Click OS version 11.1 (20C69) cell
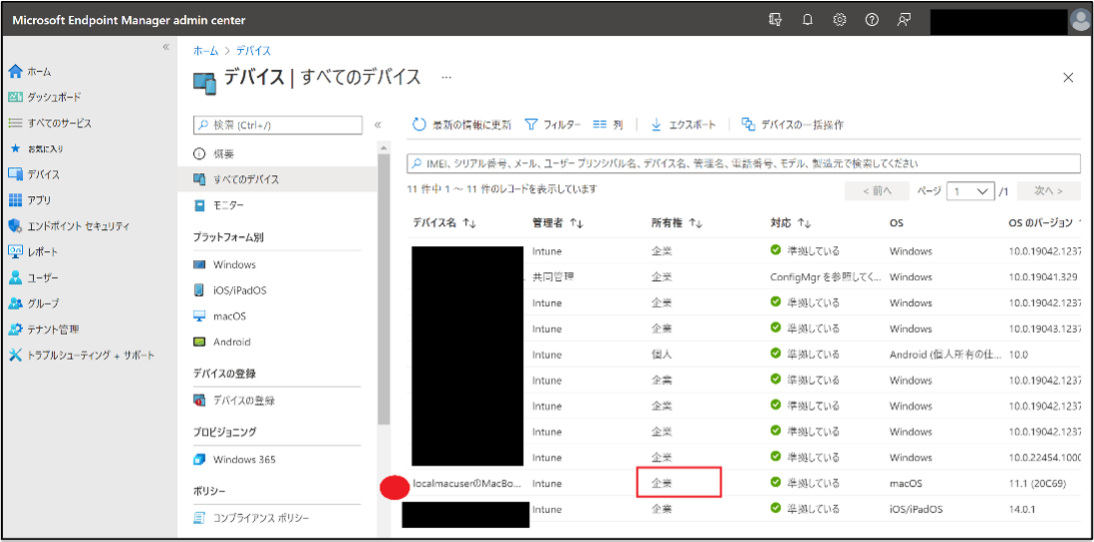 (x=1035, y=483)
